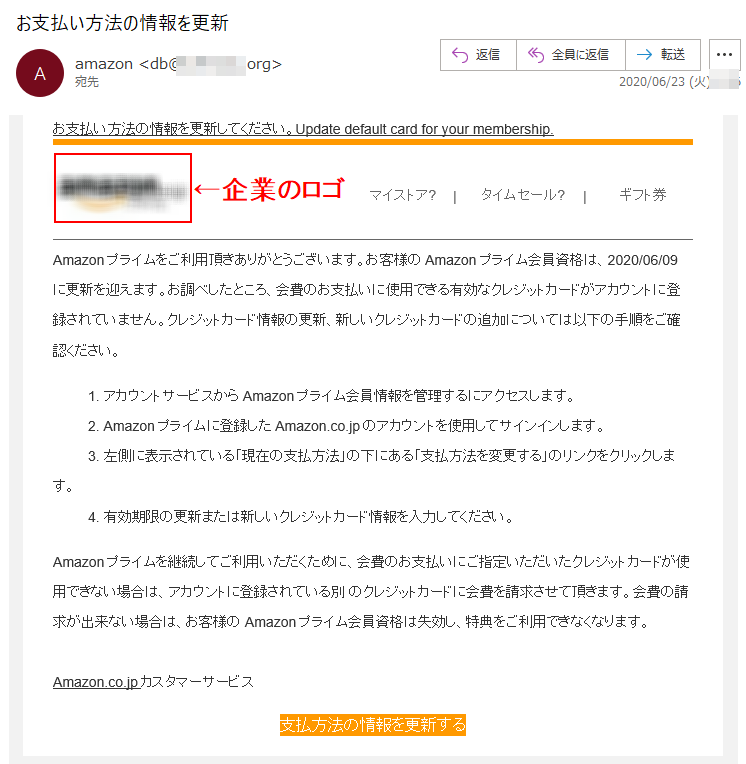
Task: Click the blurred company logo image
Action: [x=122, y=188]
